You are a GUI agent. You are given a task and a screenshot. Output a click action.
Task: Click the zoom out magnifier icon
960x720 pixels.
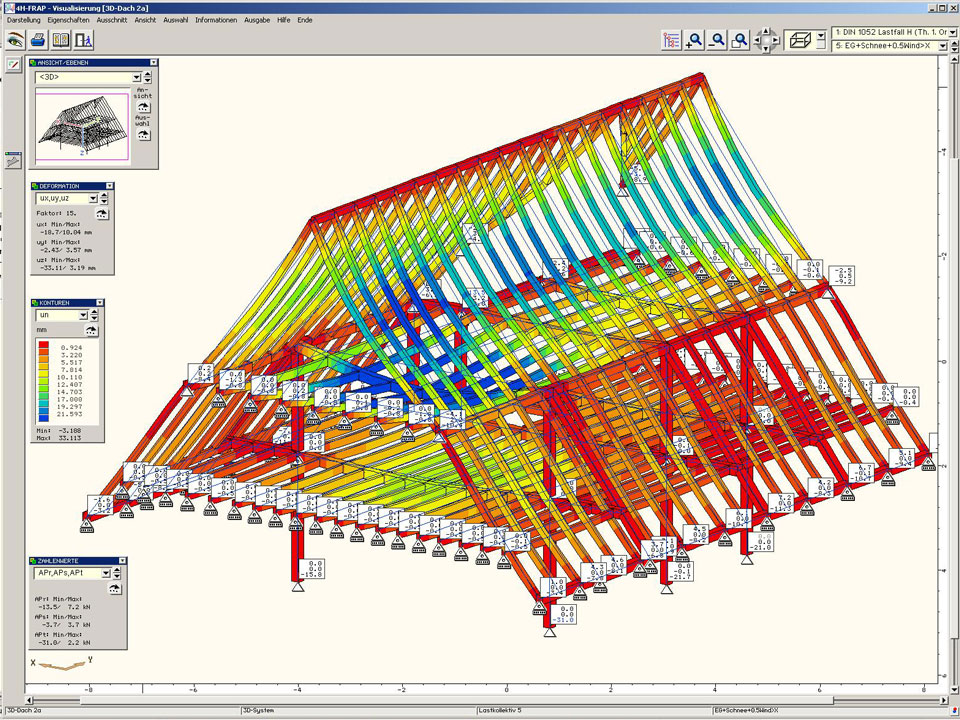pyautogui.click(x=717, y=40)
